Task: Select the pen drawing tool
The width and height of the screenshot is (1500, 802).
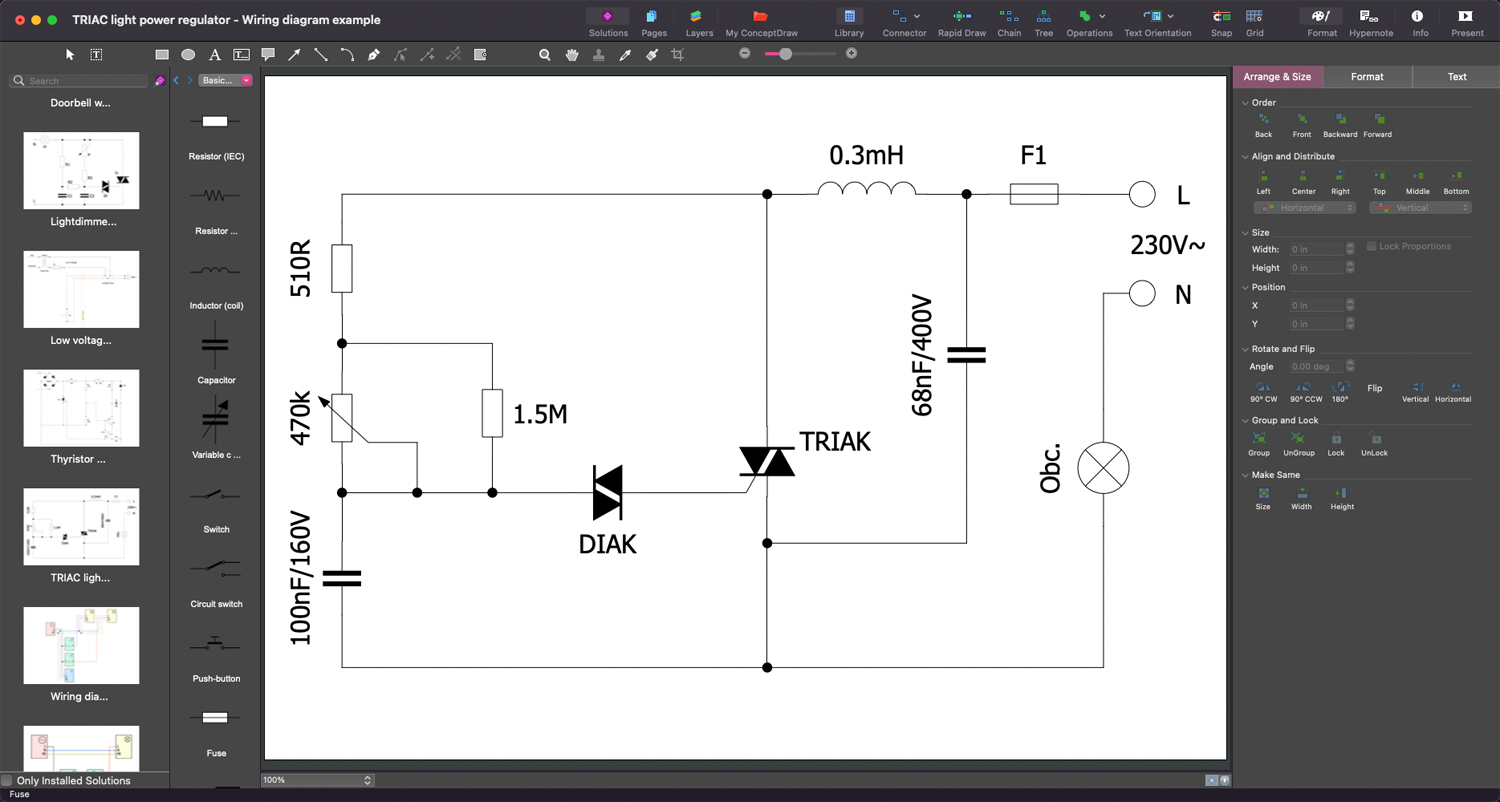Action: 374,55
